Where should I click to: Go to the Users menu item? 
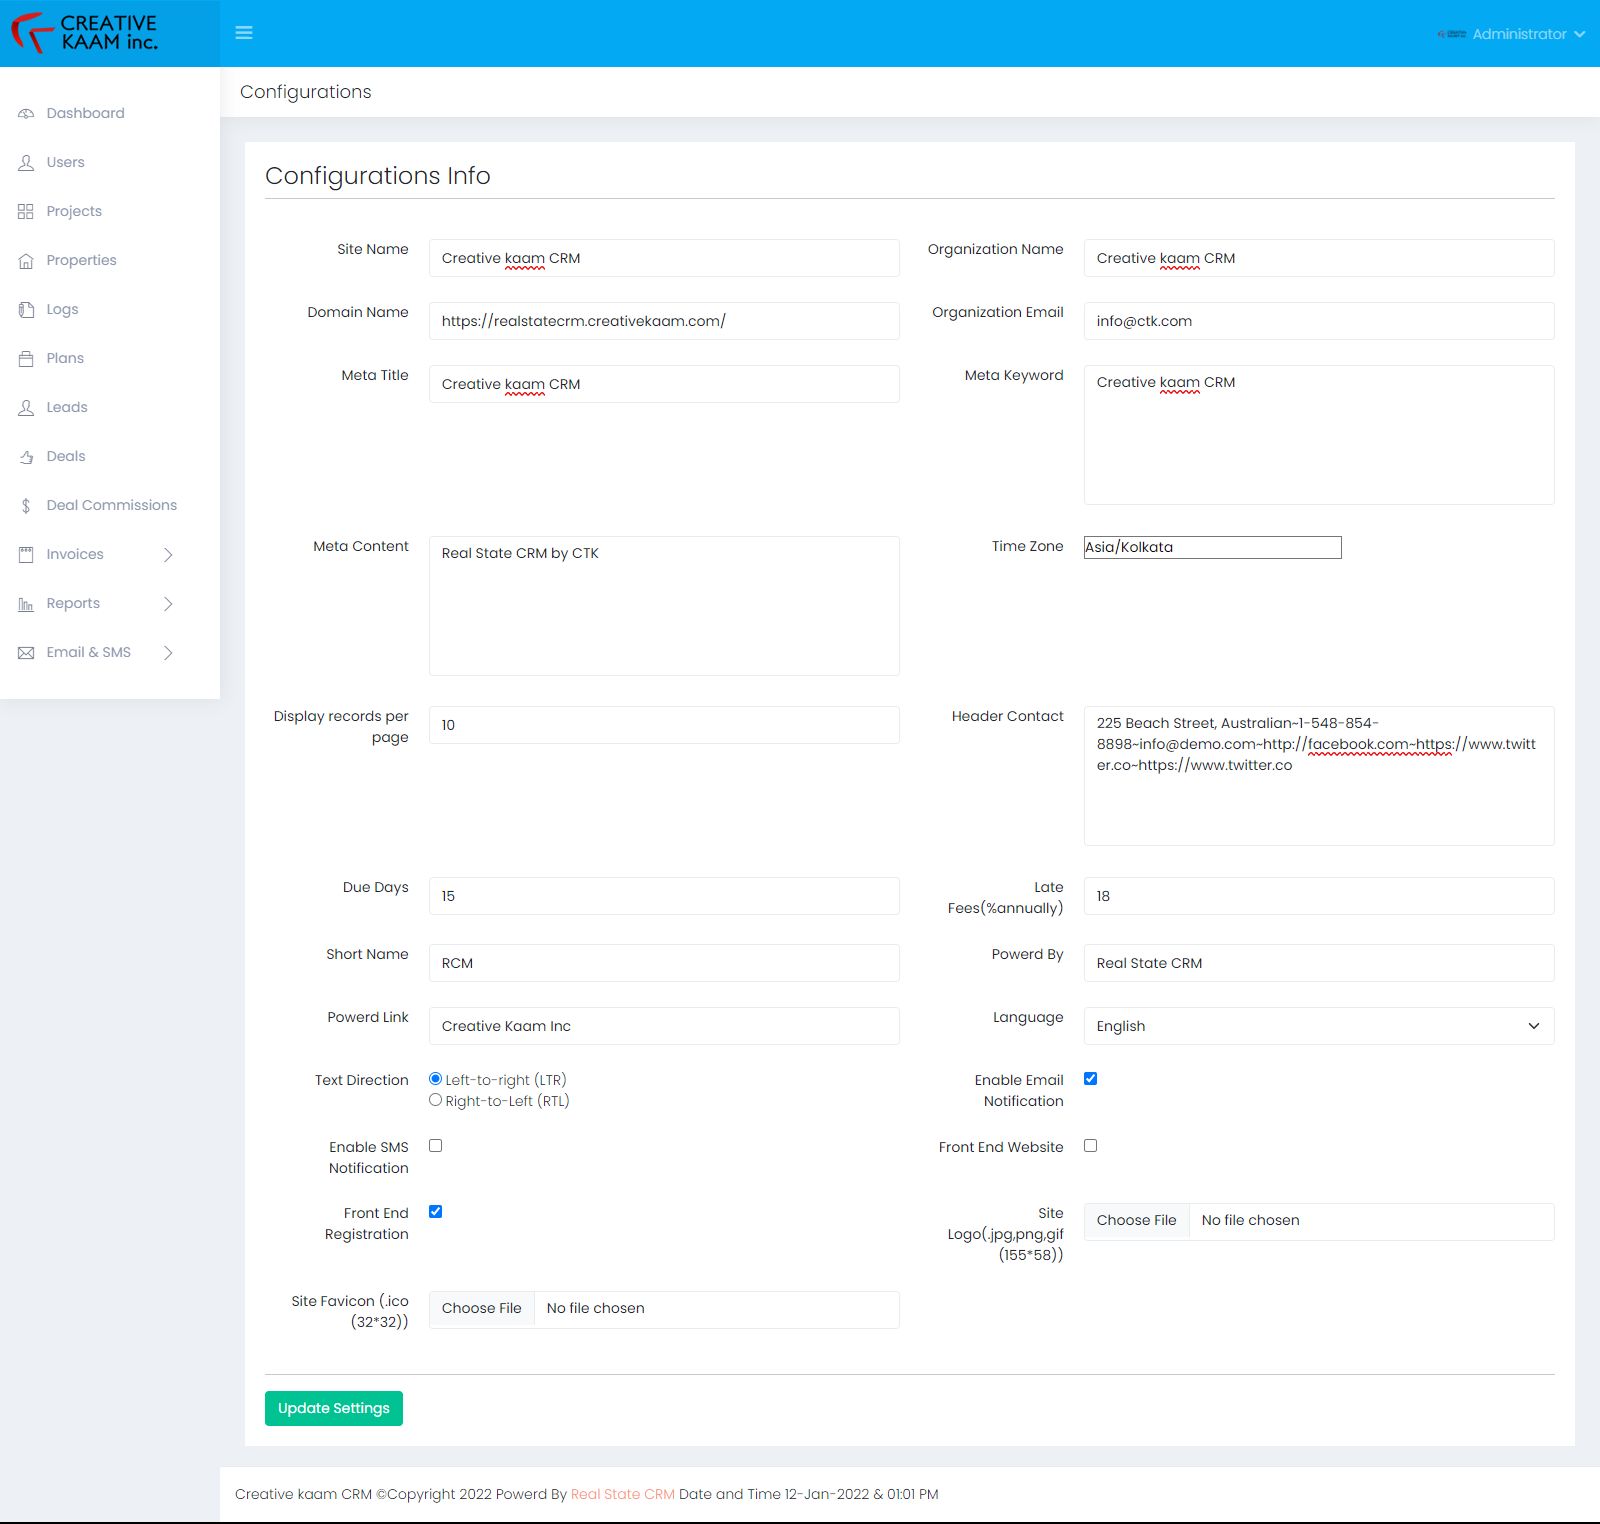66,162
